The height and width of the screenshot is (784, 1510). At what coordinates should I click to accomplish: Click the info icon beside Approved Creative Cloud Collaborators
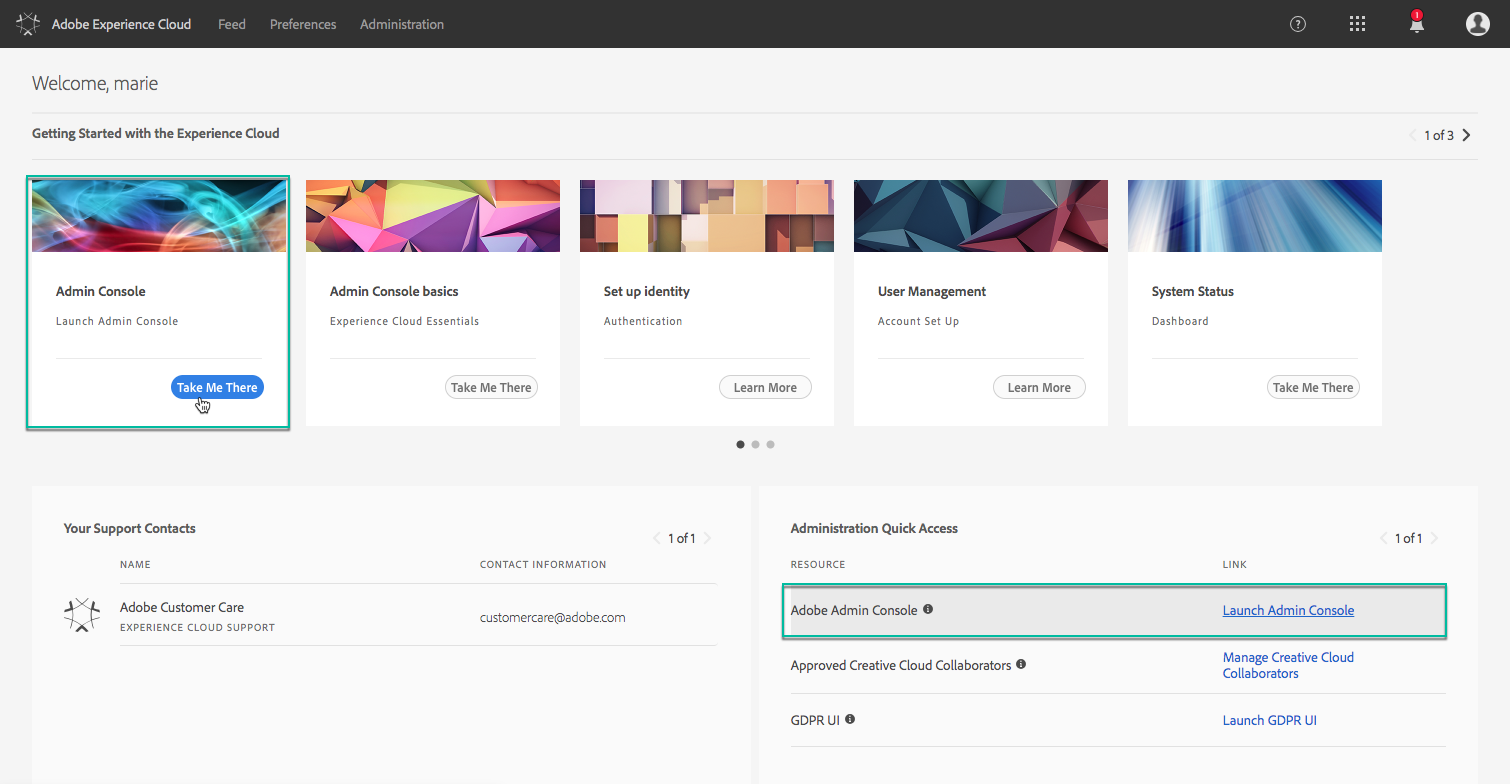pyautogui.click(x=1021, y=663)
